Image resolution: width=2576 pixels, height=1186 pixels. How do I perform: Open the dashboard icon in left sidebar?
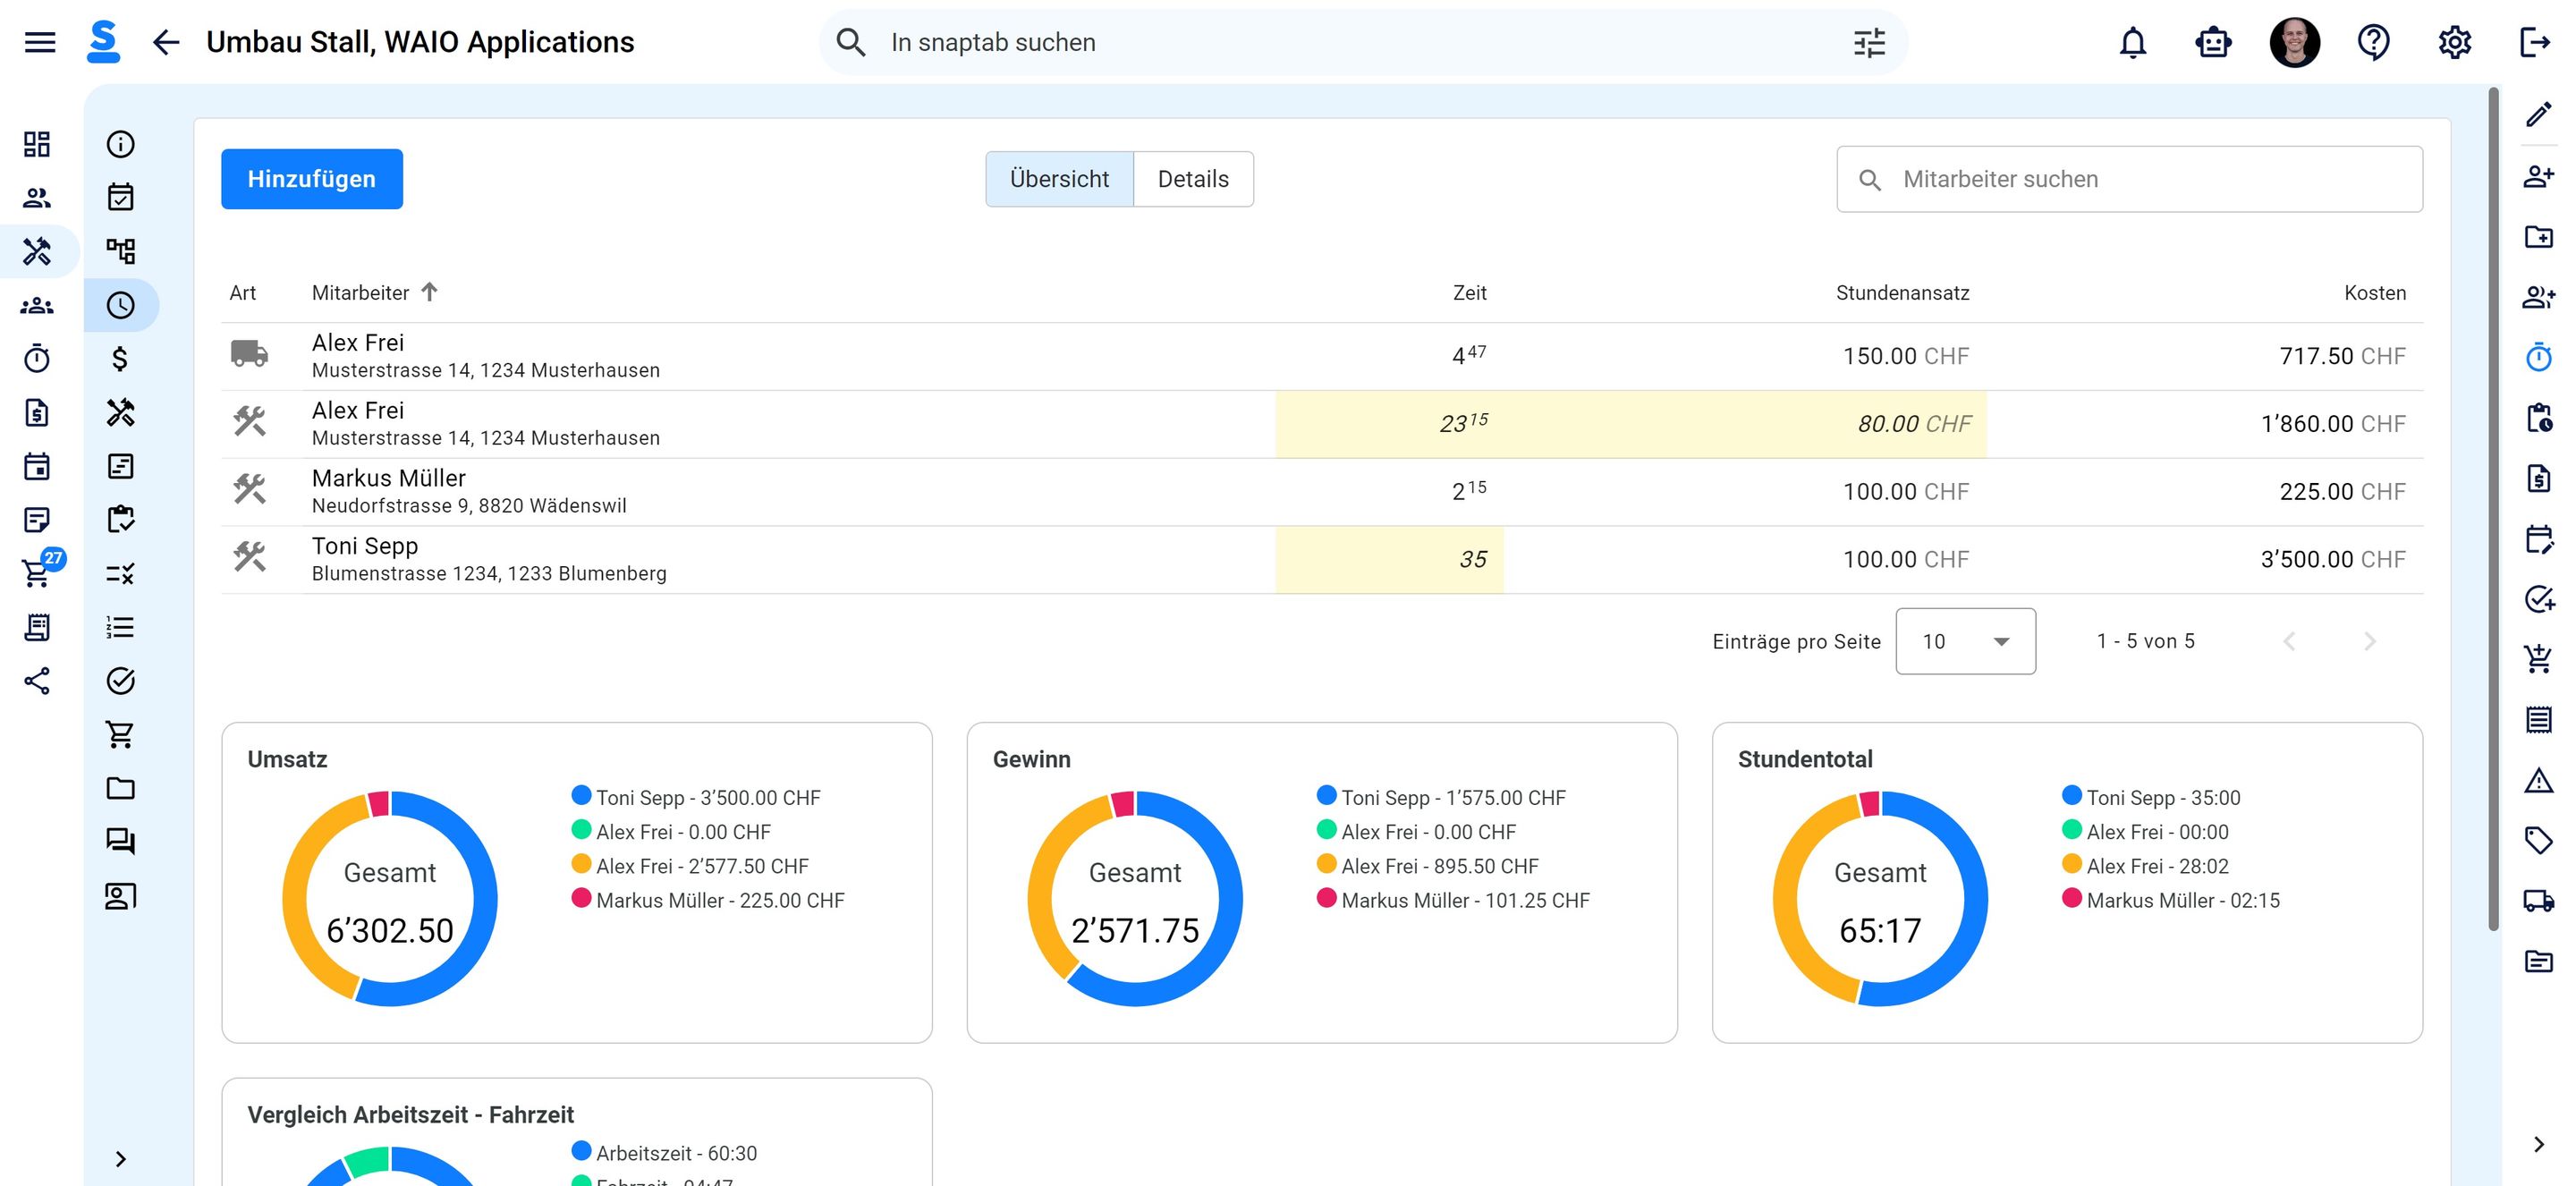pos(37,144)
